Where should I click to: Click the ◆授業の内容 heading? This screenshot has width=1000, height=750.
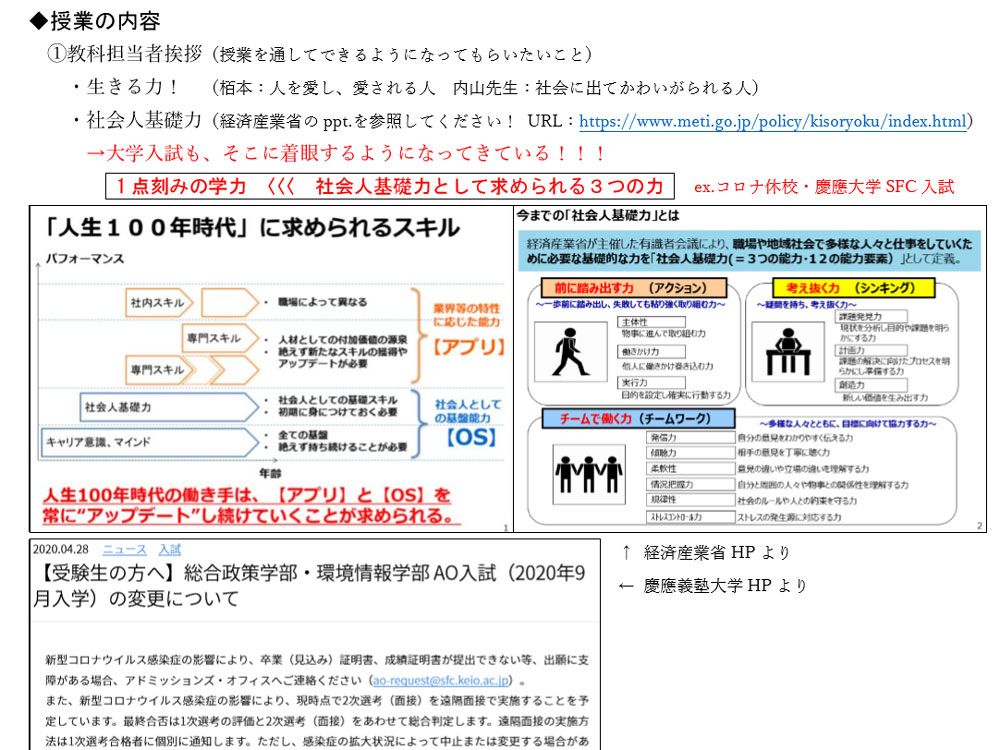pos(95,21)
